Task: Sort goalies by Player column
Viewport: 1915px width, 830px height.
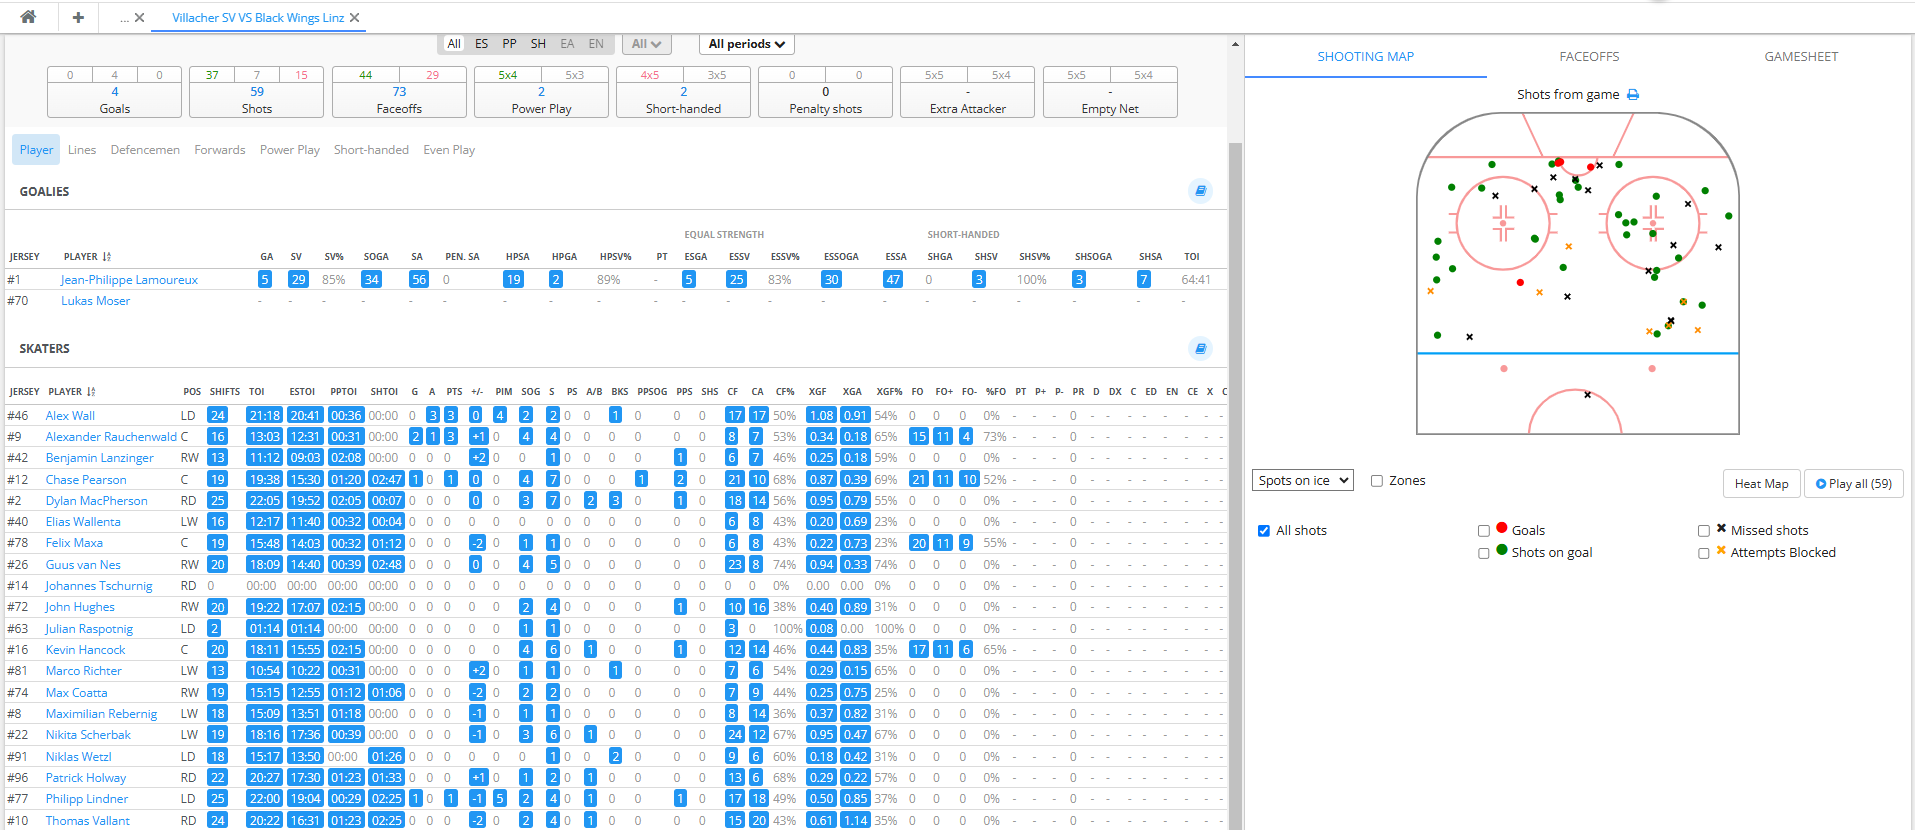Action: (x=87, y=257)
